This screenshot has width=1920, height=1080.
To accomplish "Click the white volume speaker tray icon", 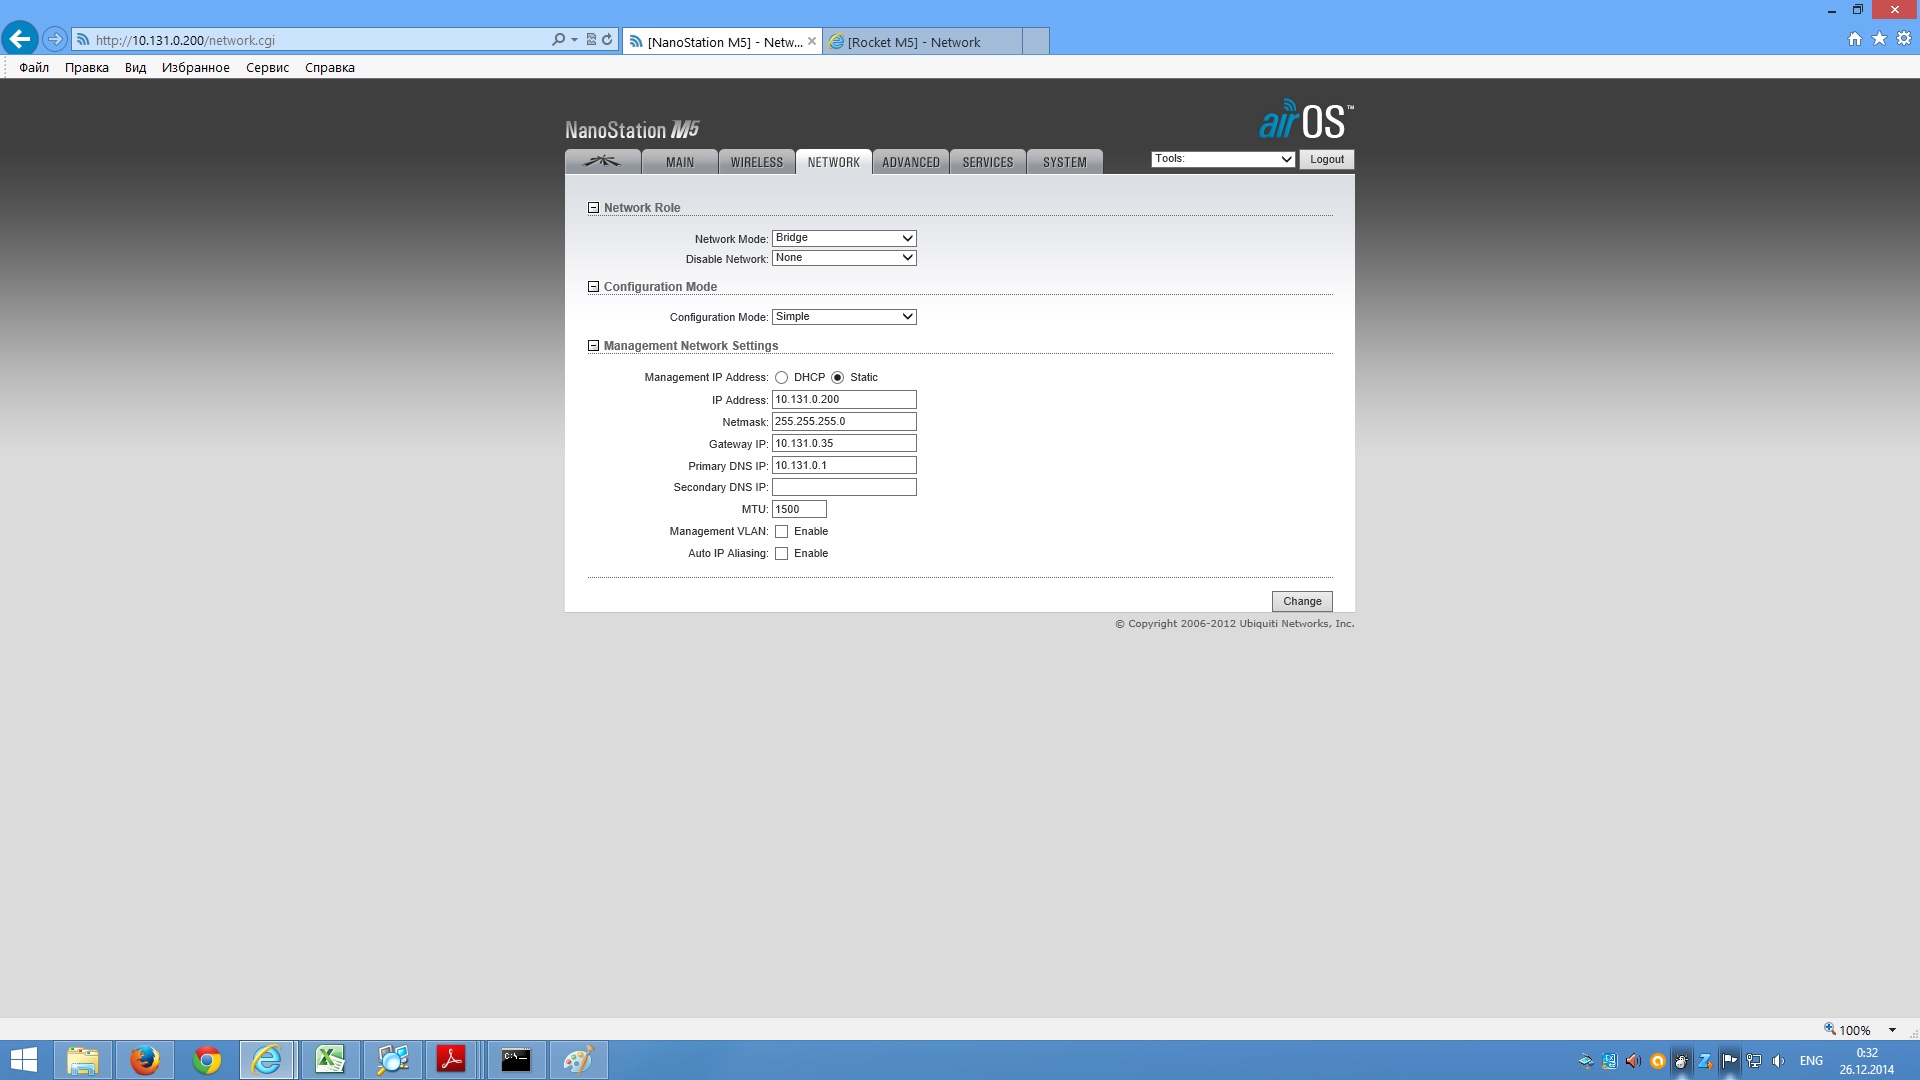I will [x=1778, y=1061].
